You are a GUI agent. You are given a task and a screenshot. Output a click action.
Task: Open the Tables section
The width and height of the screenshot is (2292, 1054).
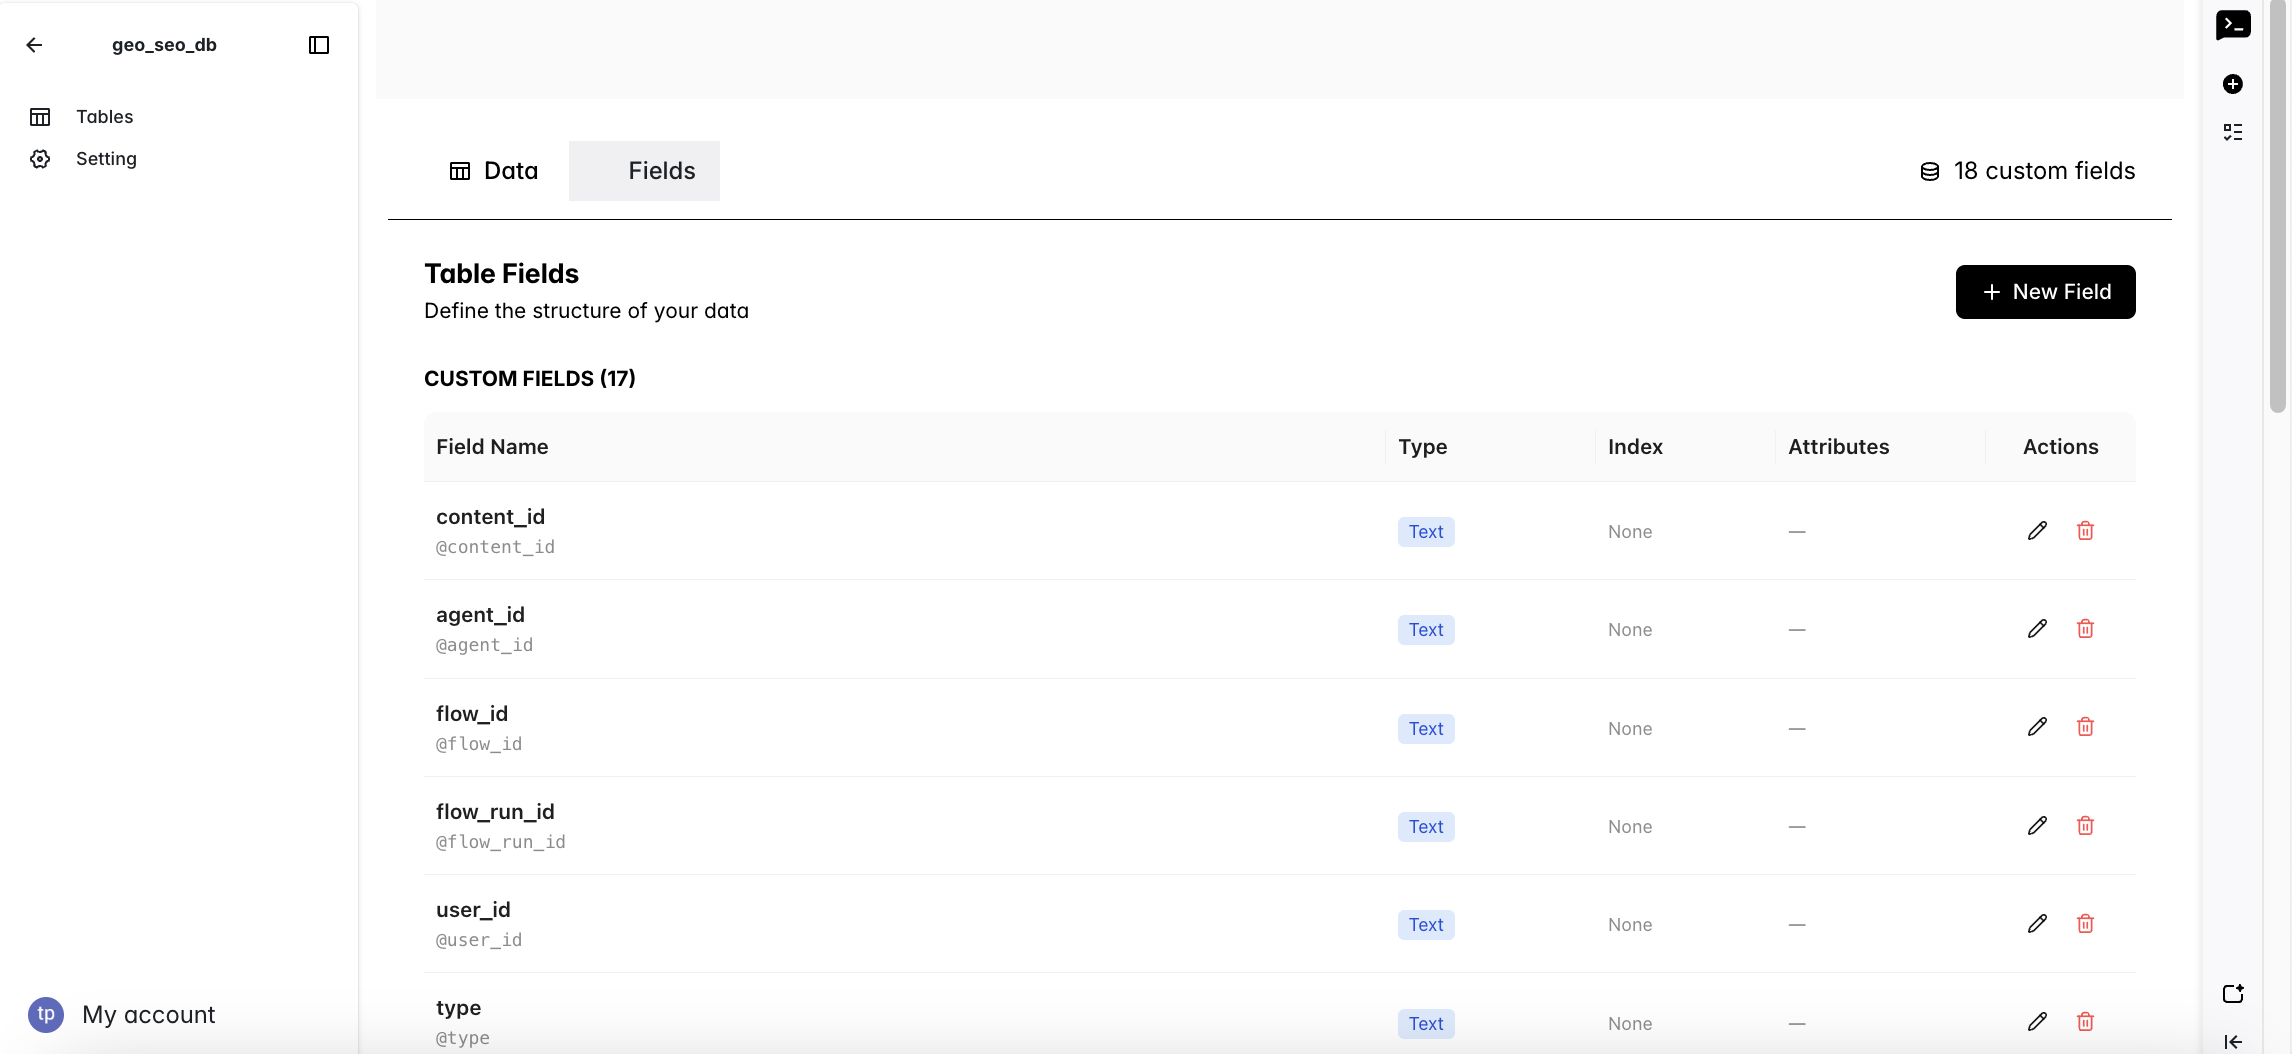pyautogui.click(x=104, y=117)
